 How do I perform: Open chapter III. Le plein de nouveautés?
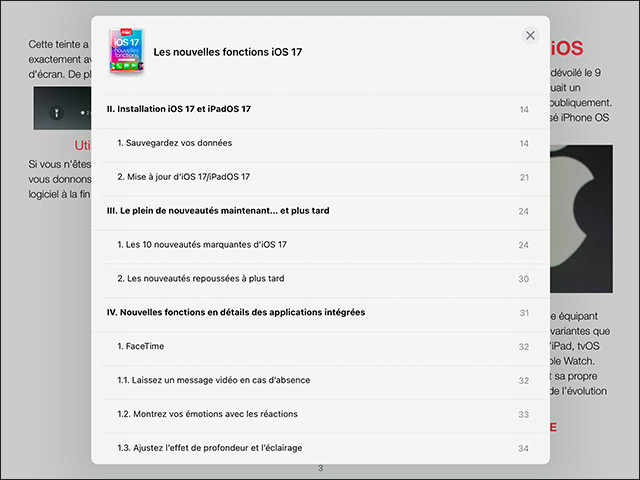coord(218,211)
